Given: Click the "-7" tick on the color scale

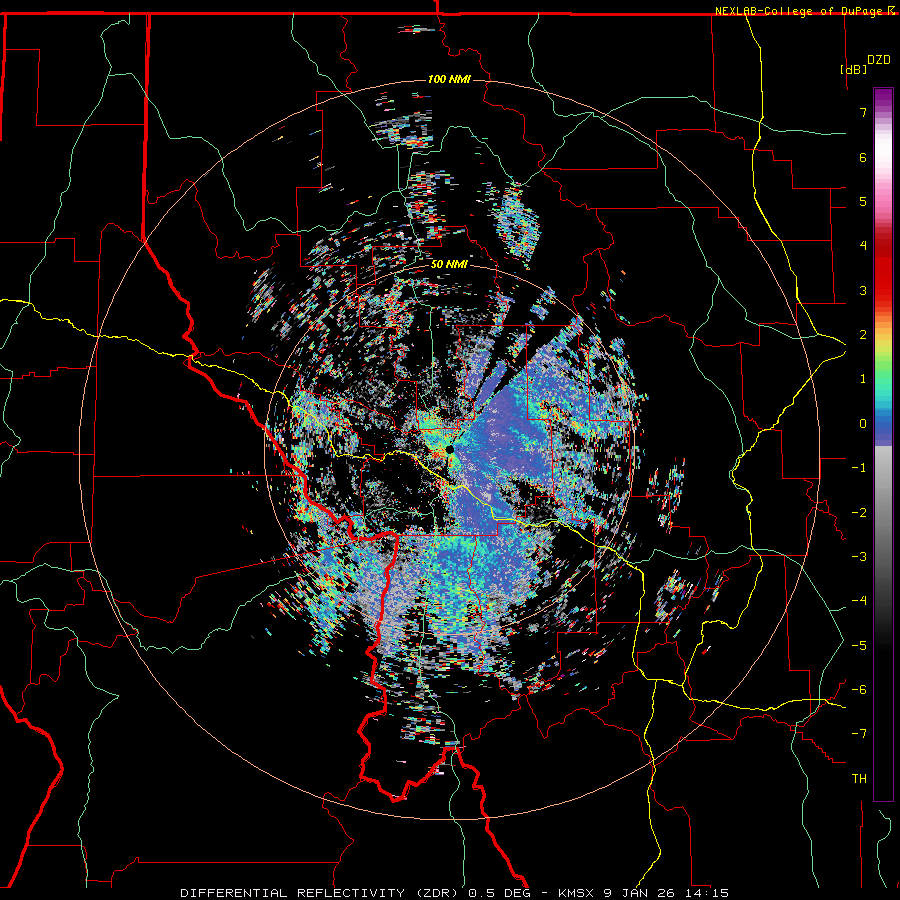Looking at the screenshot, I should coord(859,734).
